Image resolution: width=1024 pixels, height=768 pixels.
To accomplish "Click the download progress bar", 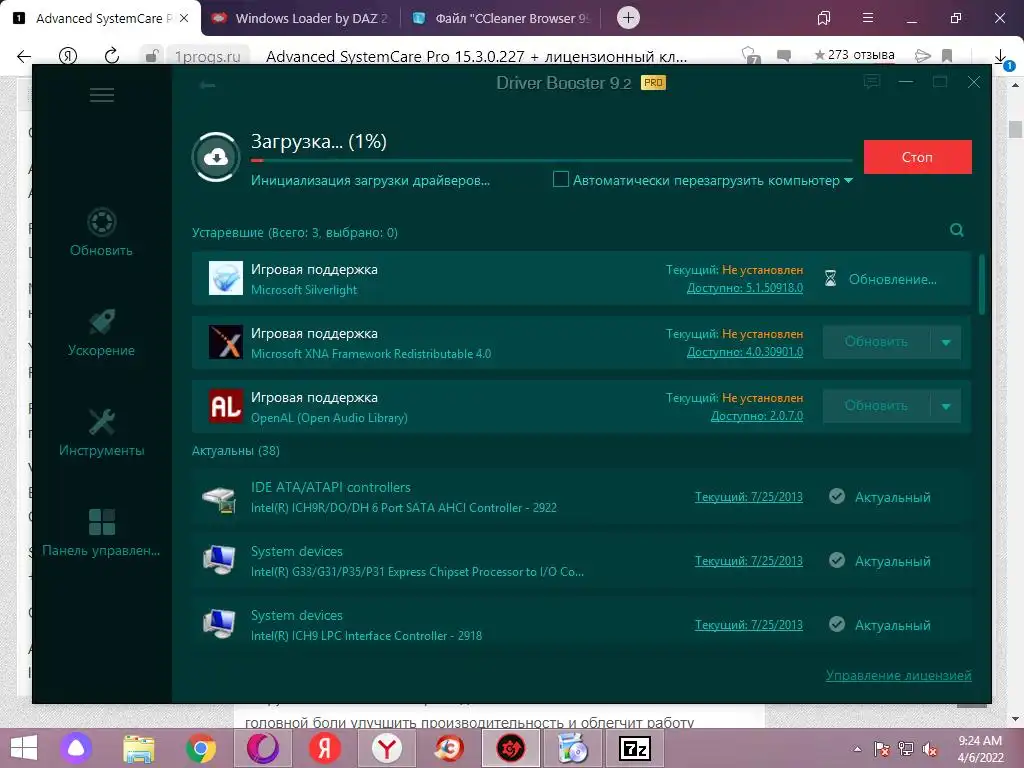I will (552, 160).
